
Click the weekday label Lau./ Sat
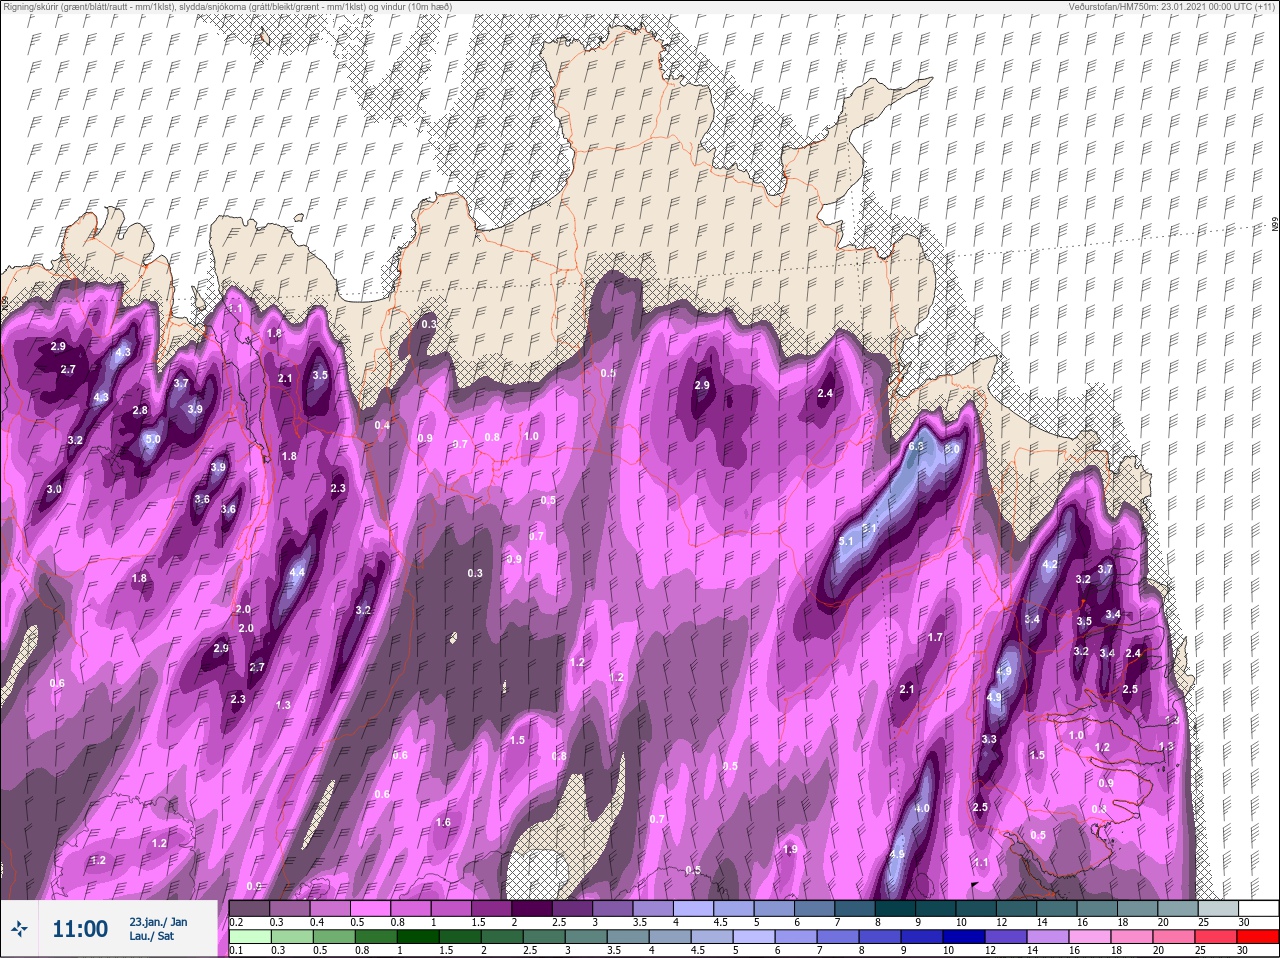click(150, 937)
